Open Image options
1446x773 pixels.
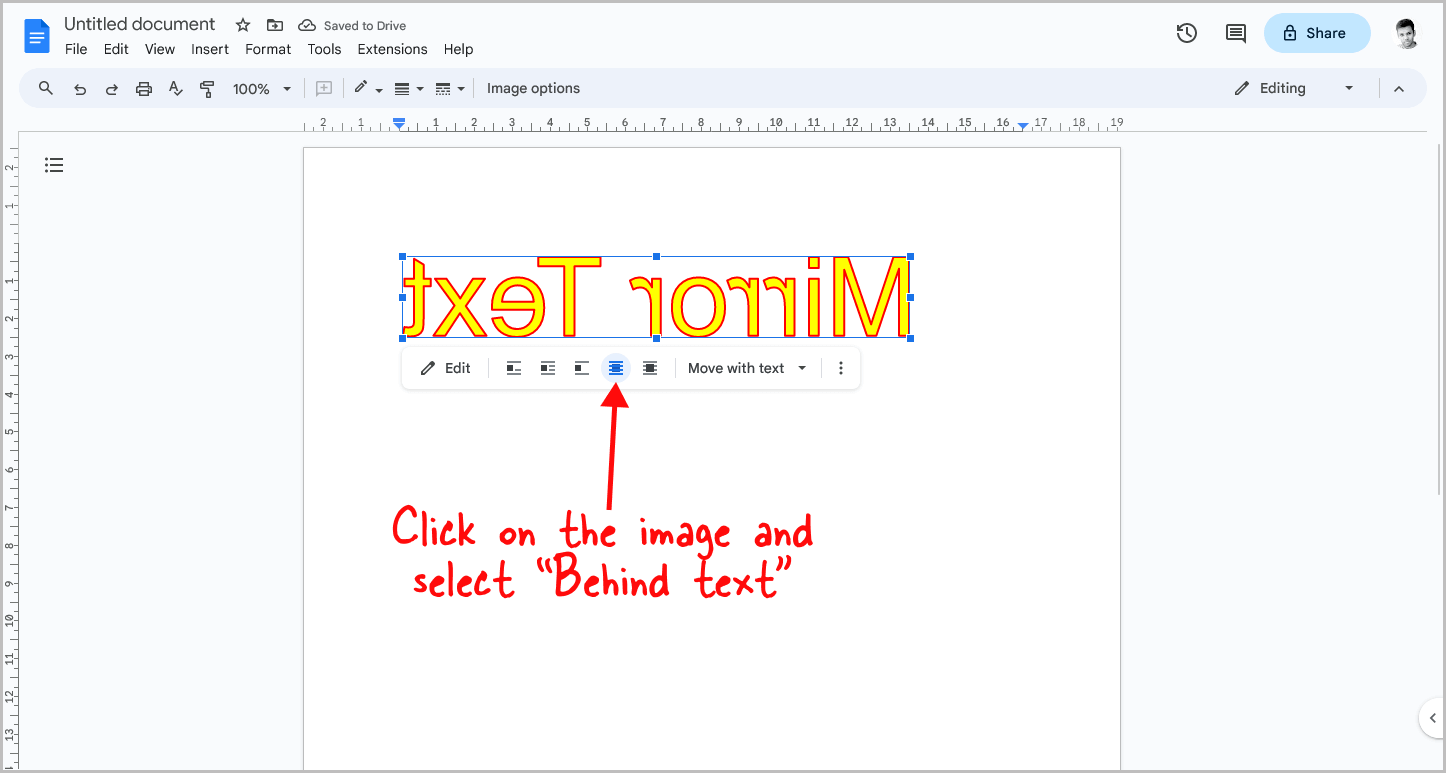[x=533, y=88]
